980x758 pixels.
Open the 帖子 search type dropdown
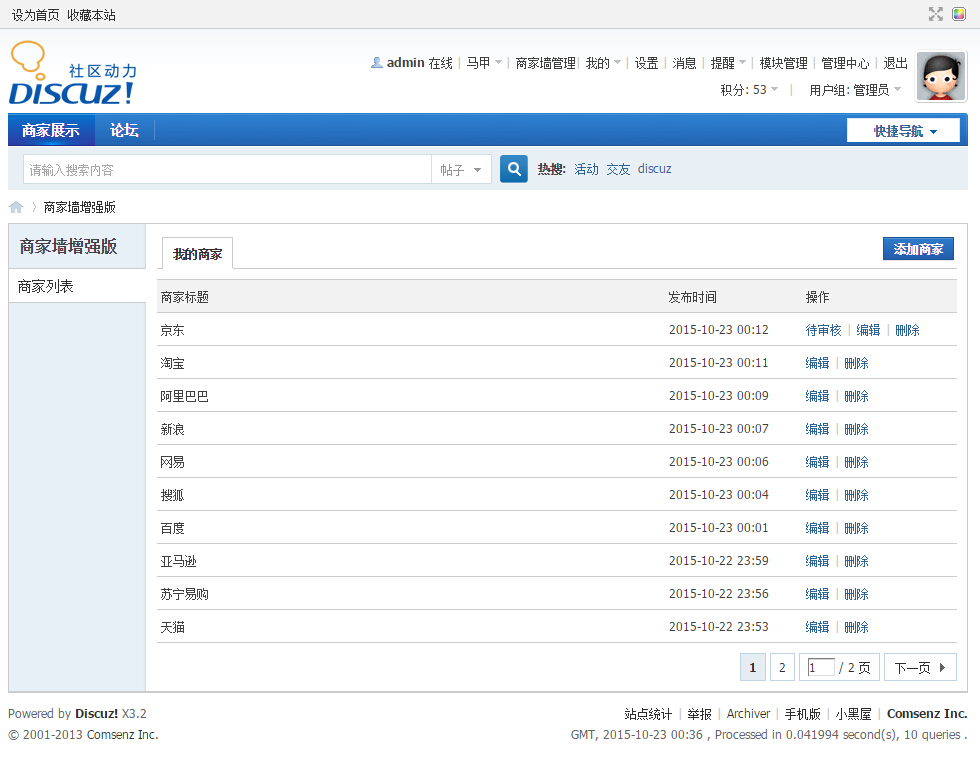(461, 170)
